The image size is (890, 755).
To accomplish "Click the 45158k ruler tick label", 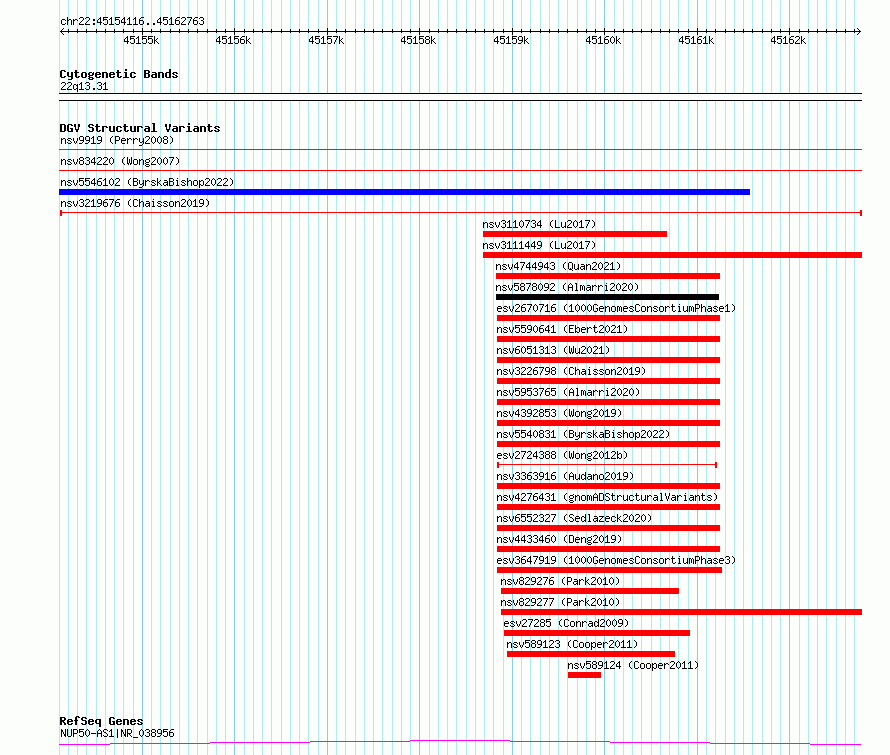I will (x=418, y=40).
